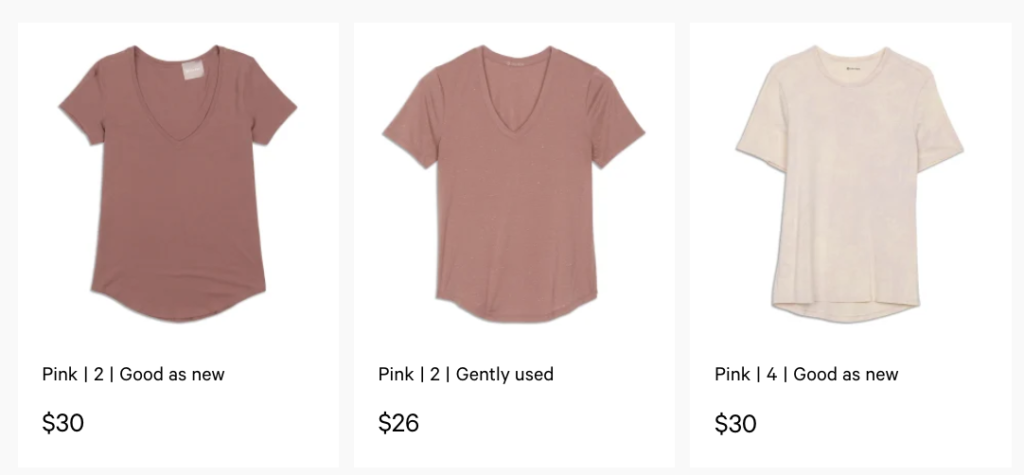
Task: Select the $26 price label
Action: coord(398,423)
